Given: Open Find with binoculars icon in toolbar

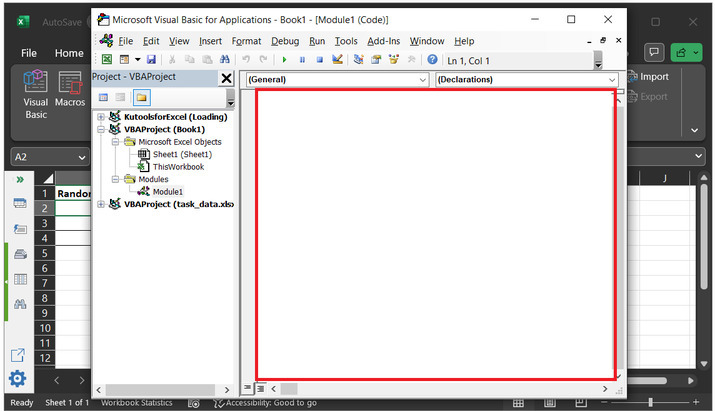Looking at the screenshot, I should [225, 59].
